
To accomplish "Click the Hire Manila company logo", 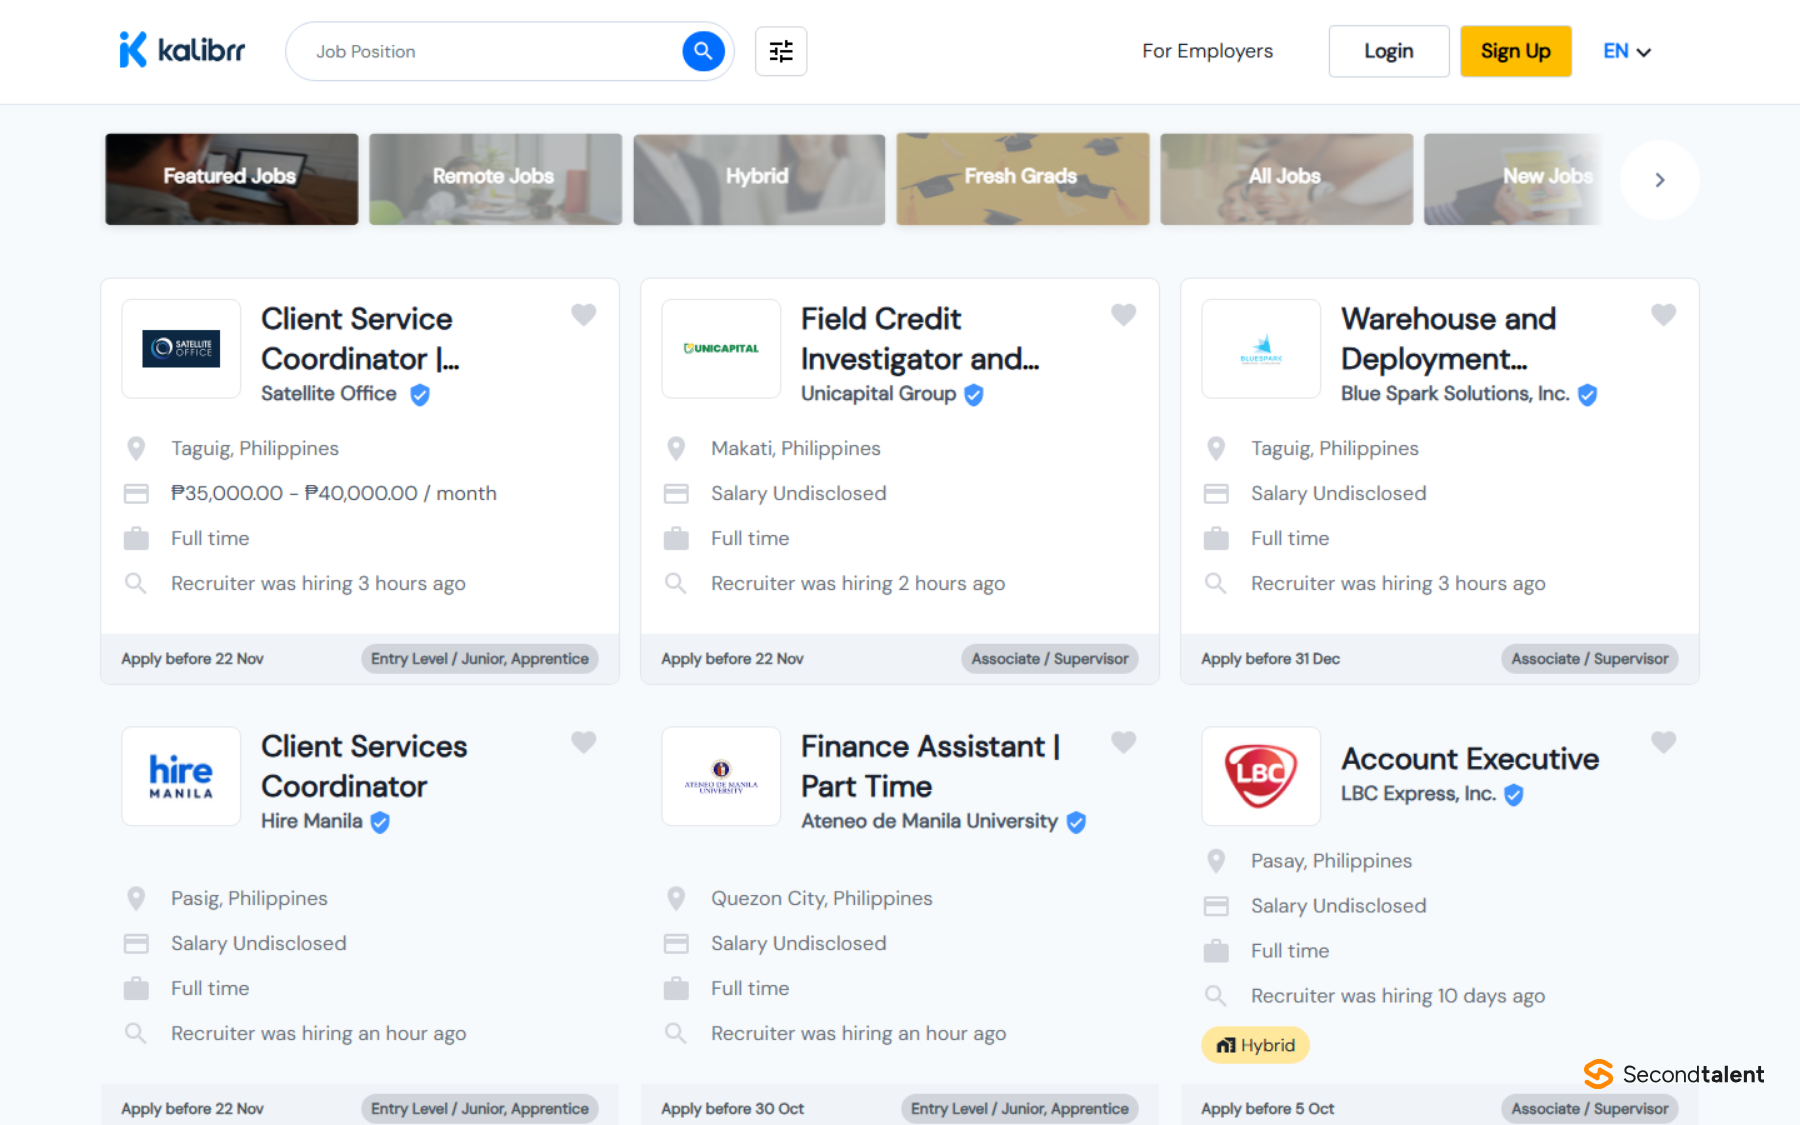I will pos(181,776).
